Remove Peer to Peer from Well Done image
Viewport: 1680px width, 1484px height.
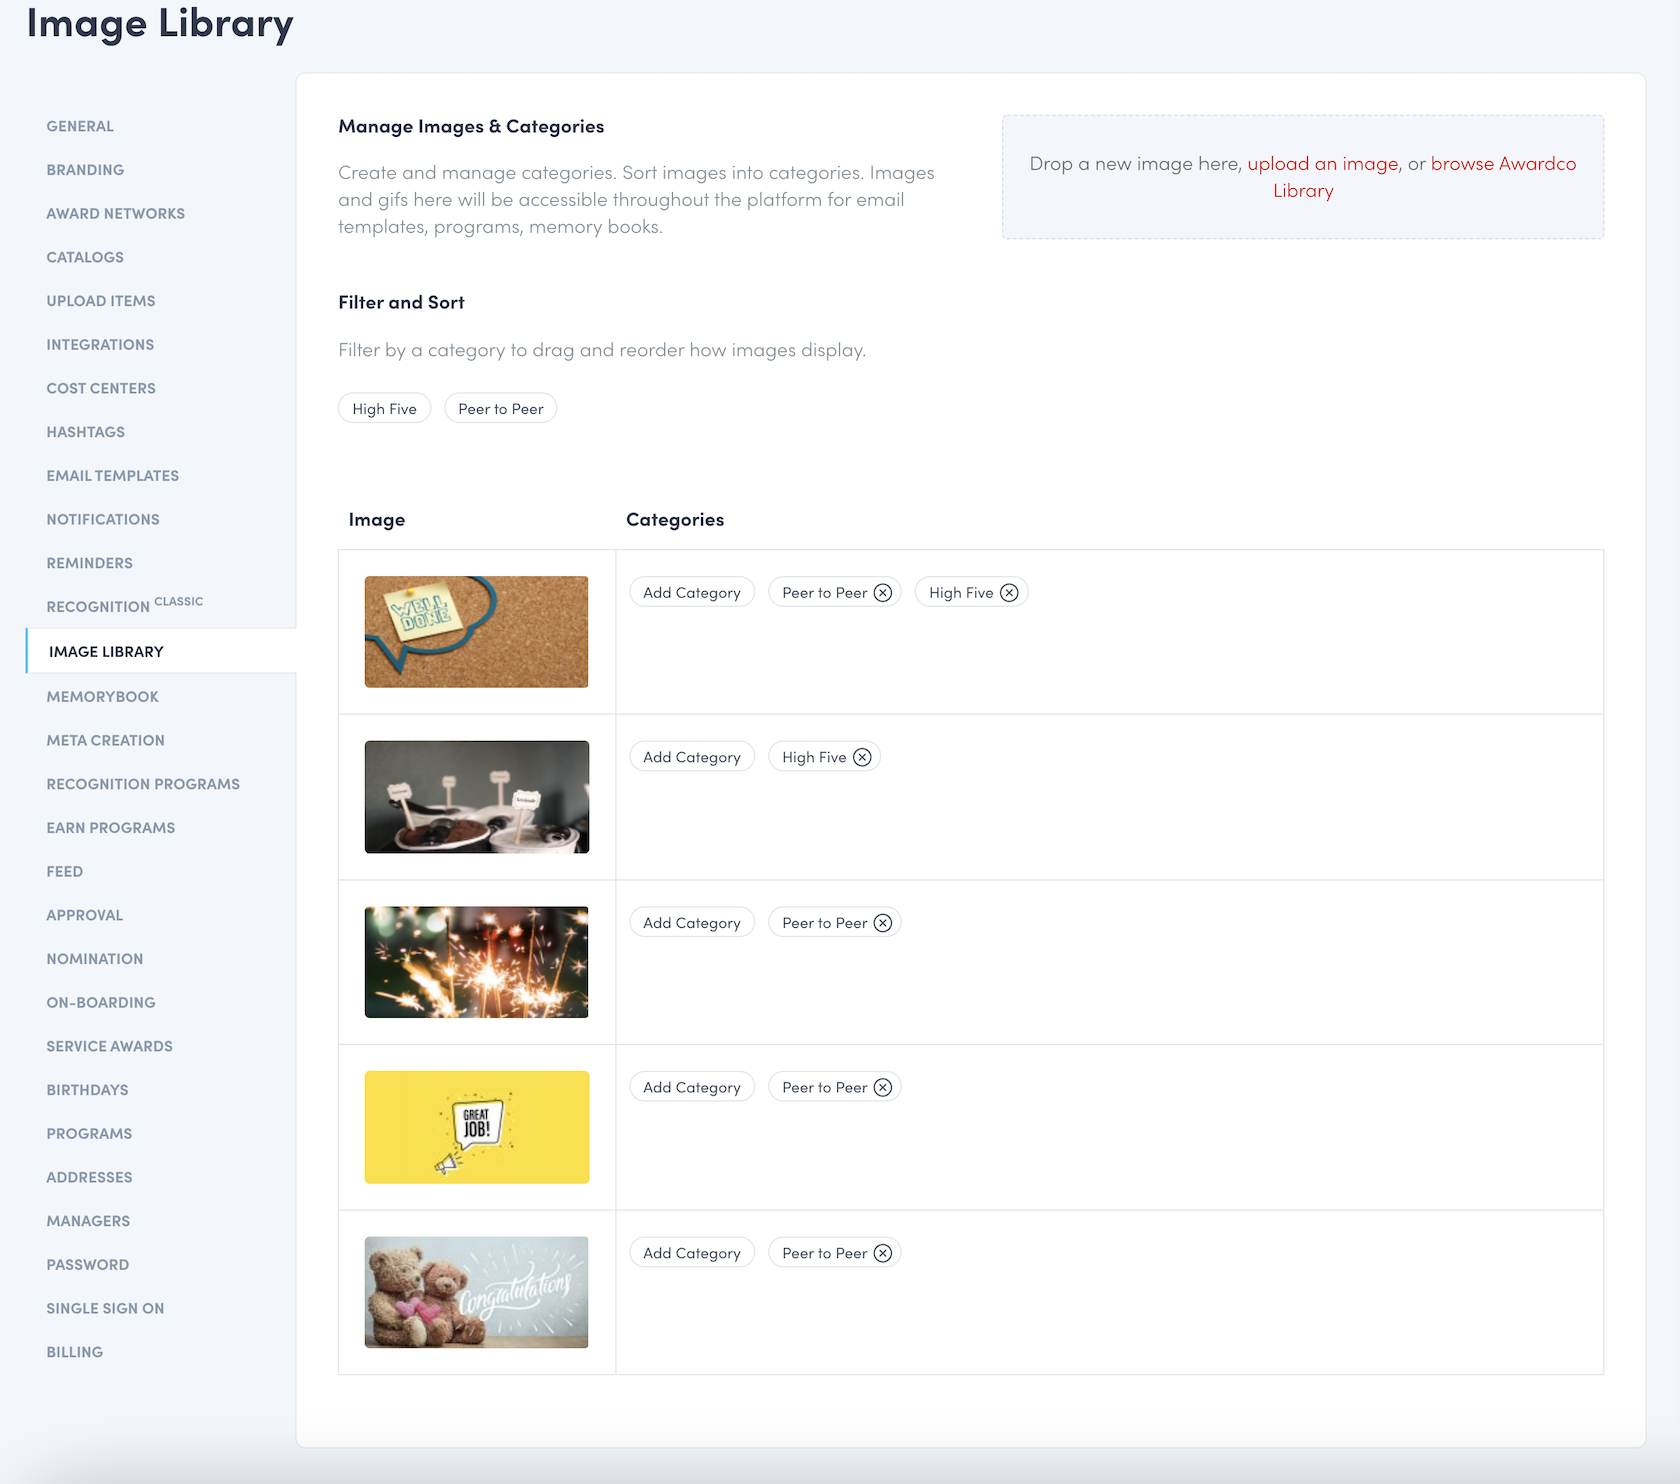pyautogui.click(x=882, y=593)
